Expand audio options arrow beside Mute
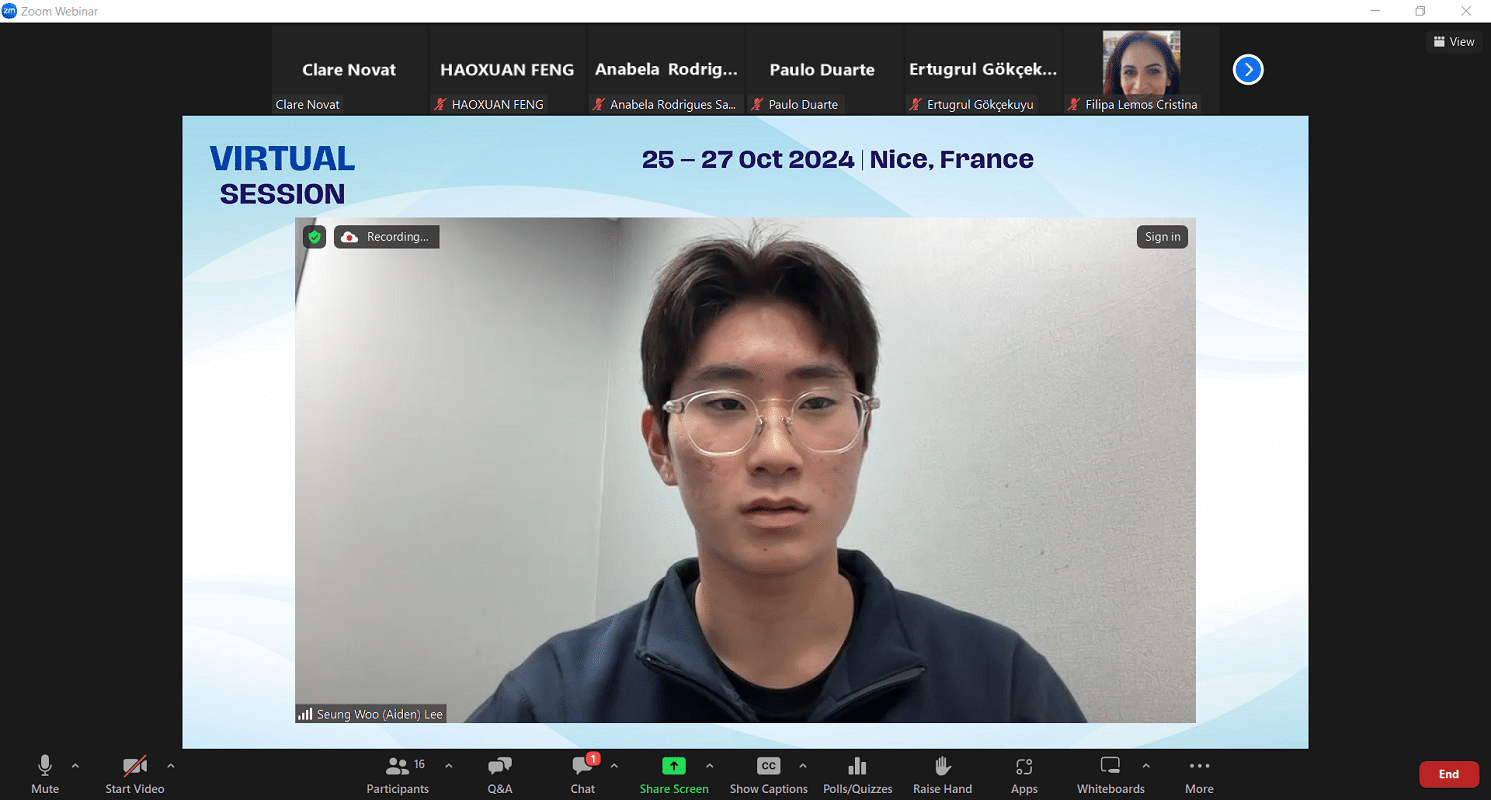 tap(75, 766)
